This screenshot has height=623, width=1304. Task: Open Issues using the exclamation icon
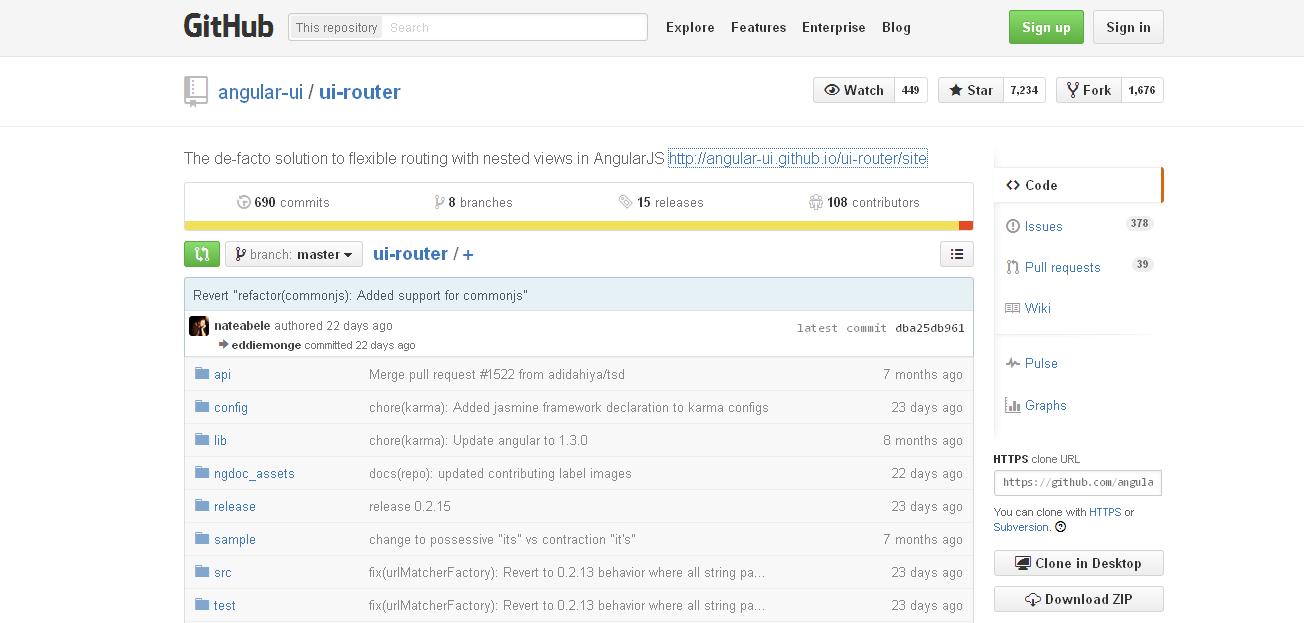[x=1013, y=226]
